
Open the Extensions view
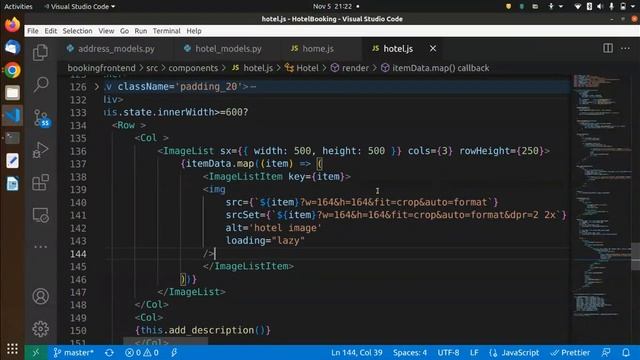click(40, 182)
